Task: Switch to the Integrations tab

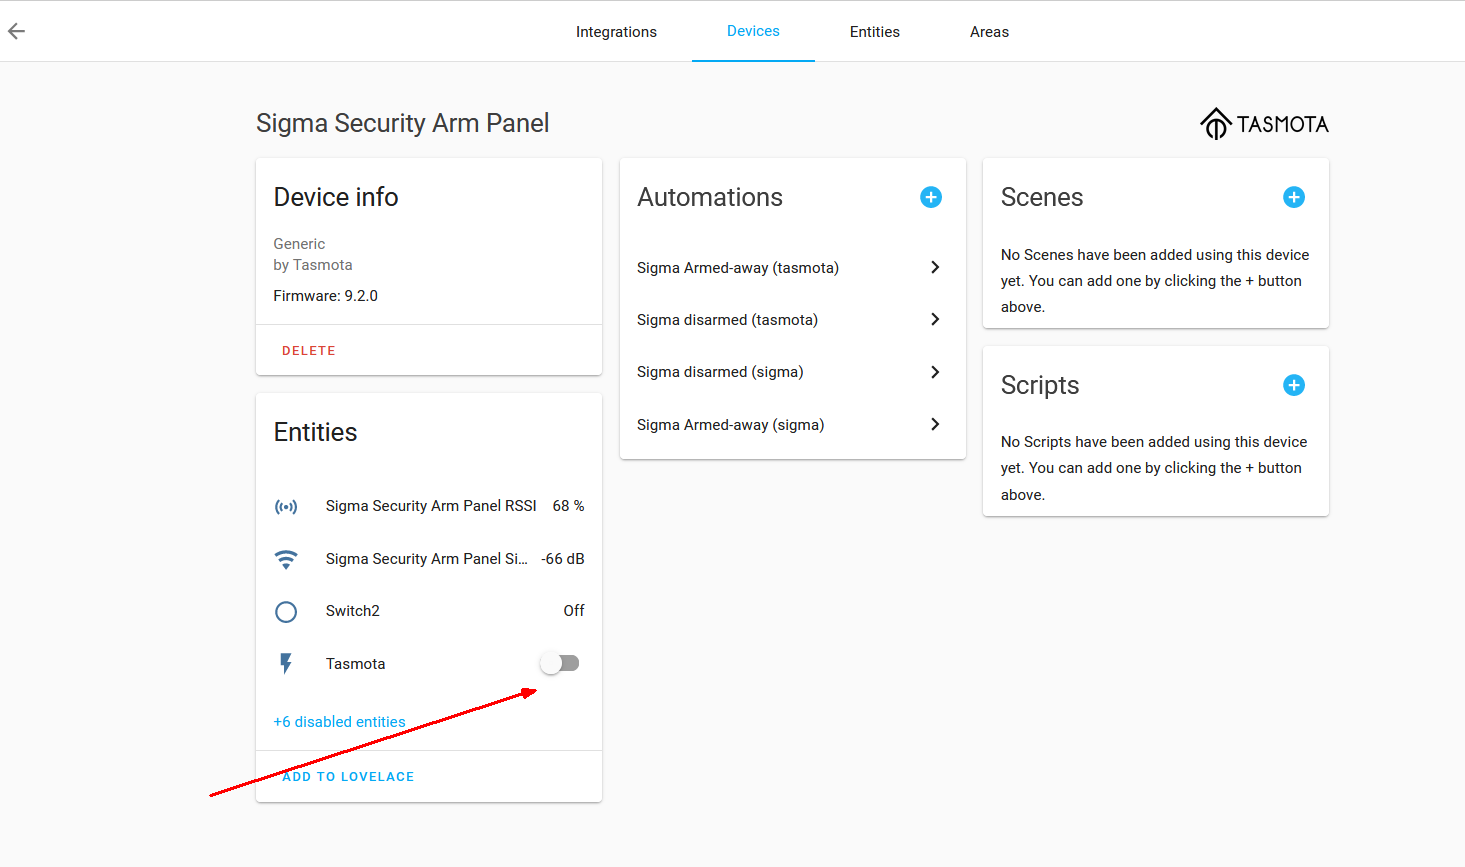Action: click(x=616, y=32)
